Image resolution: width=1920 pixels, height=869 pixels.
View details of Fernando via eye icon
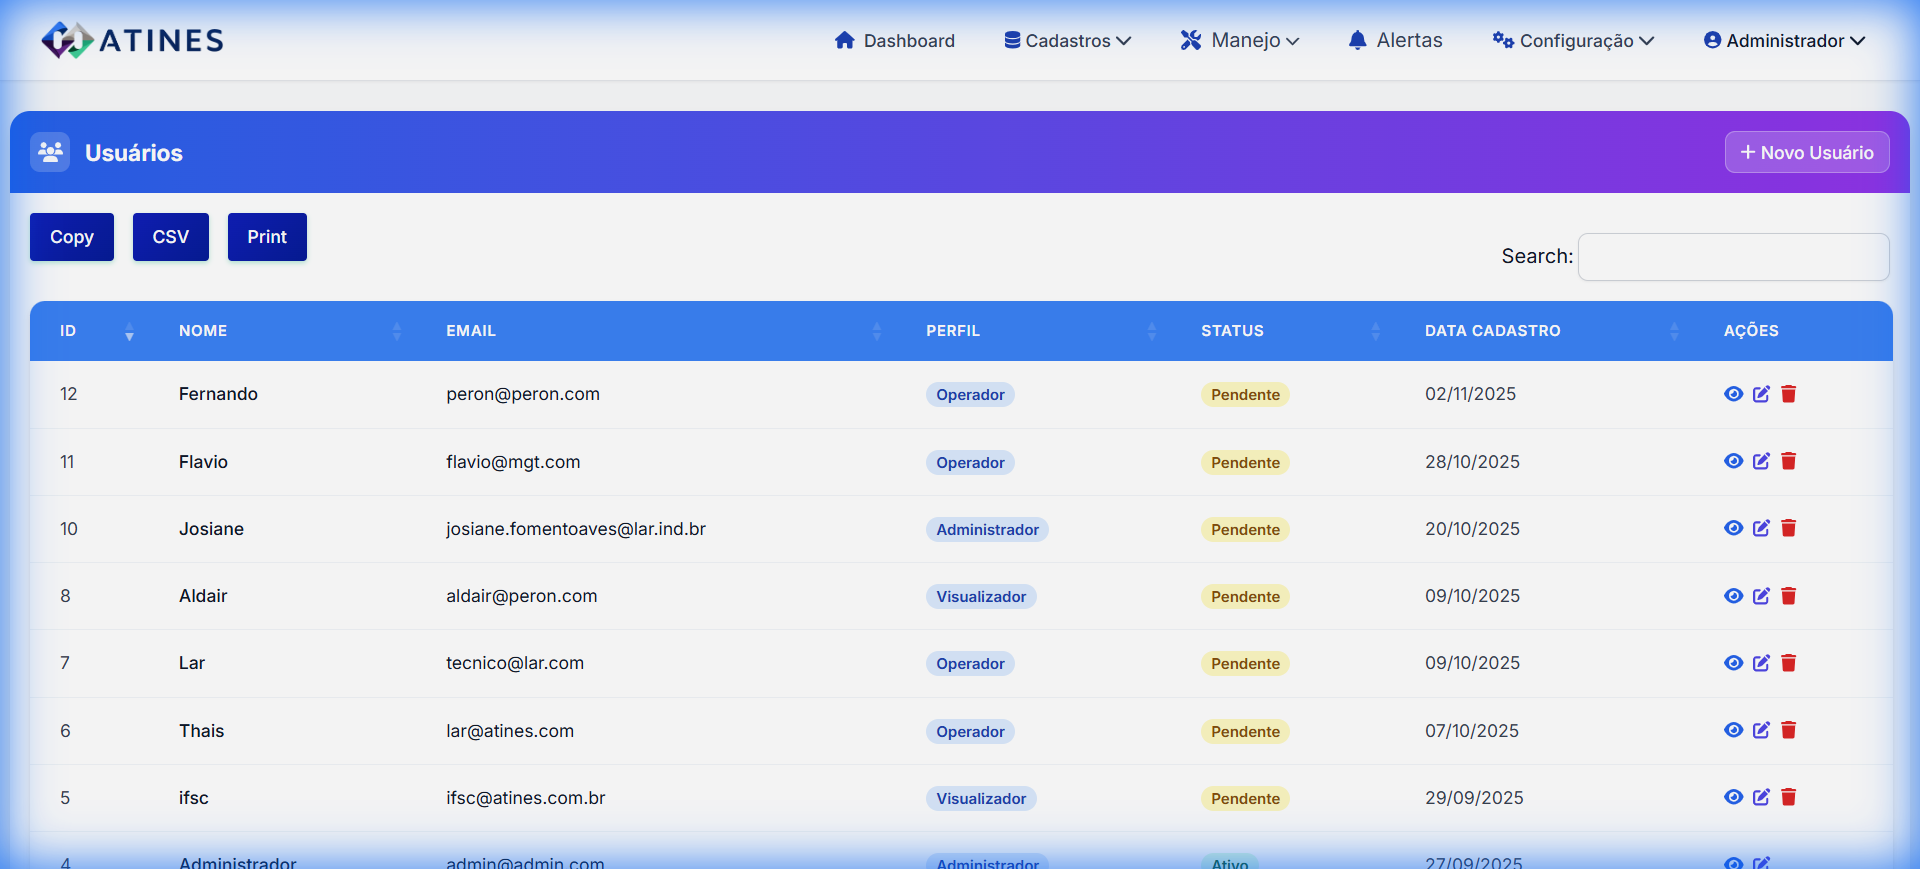tap(1733, 394)
